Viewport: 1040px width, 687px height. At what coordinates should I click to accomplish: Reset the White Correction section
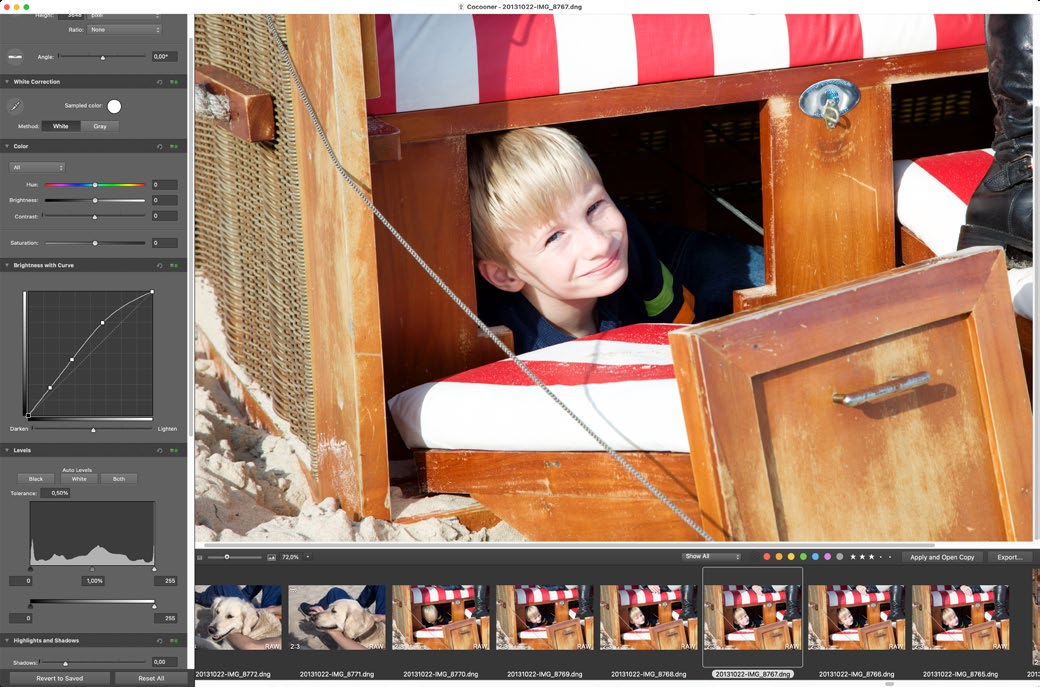[x=160, y=82]
